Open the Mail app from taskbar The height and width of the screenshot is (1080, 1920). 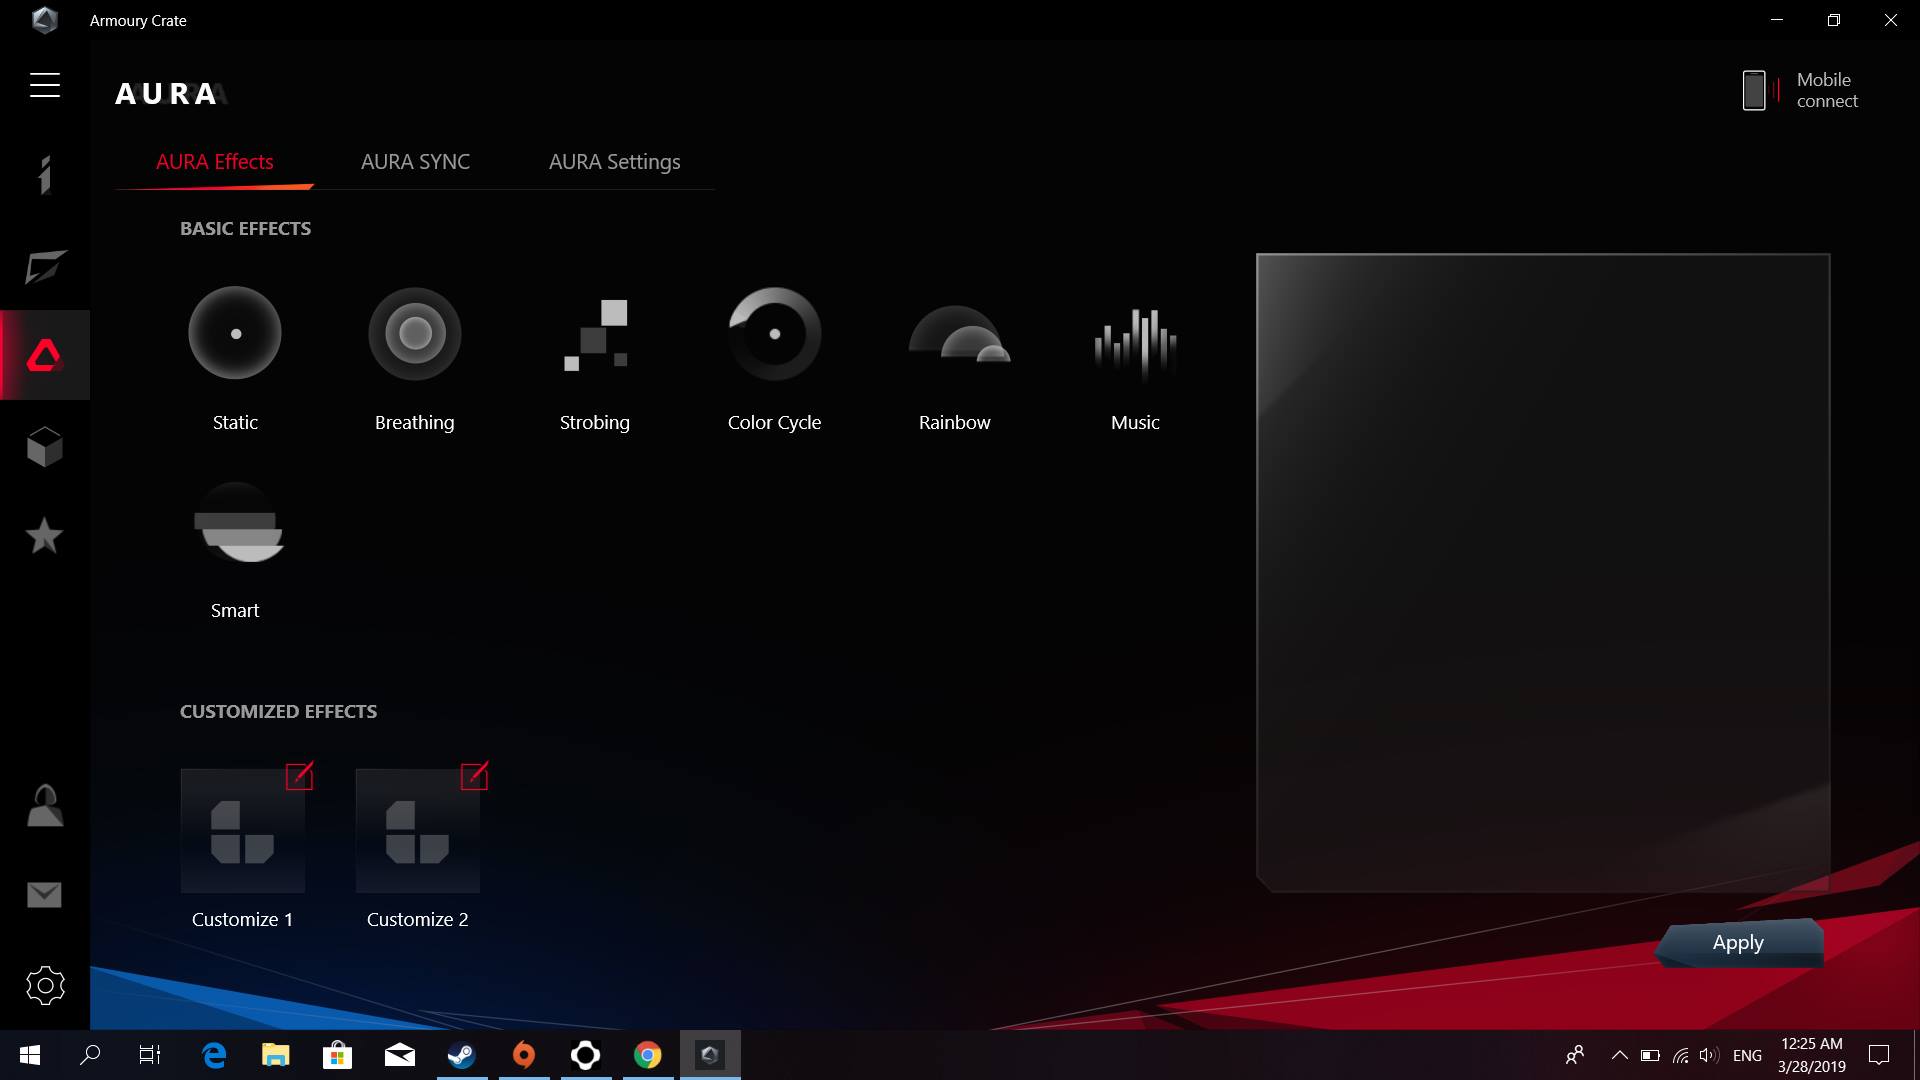click(400, 1055)
